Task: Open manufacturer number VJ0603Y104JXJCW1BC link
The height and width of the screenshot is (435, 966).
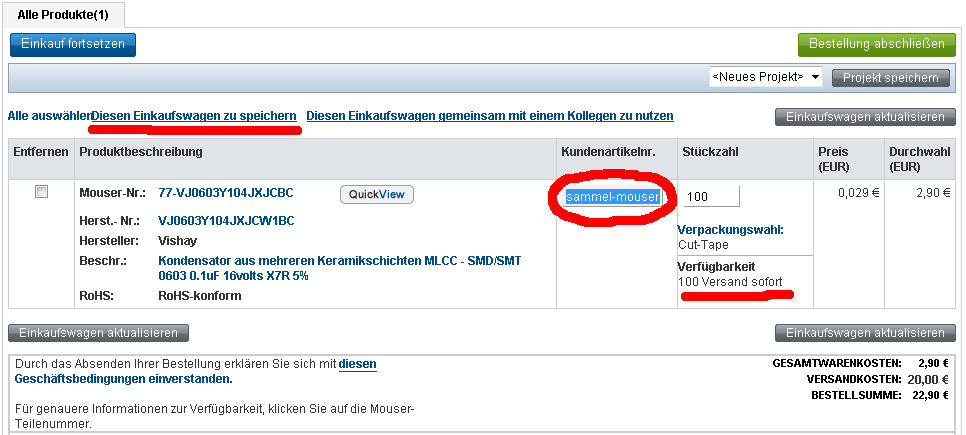Action: (226, 221)
